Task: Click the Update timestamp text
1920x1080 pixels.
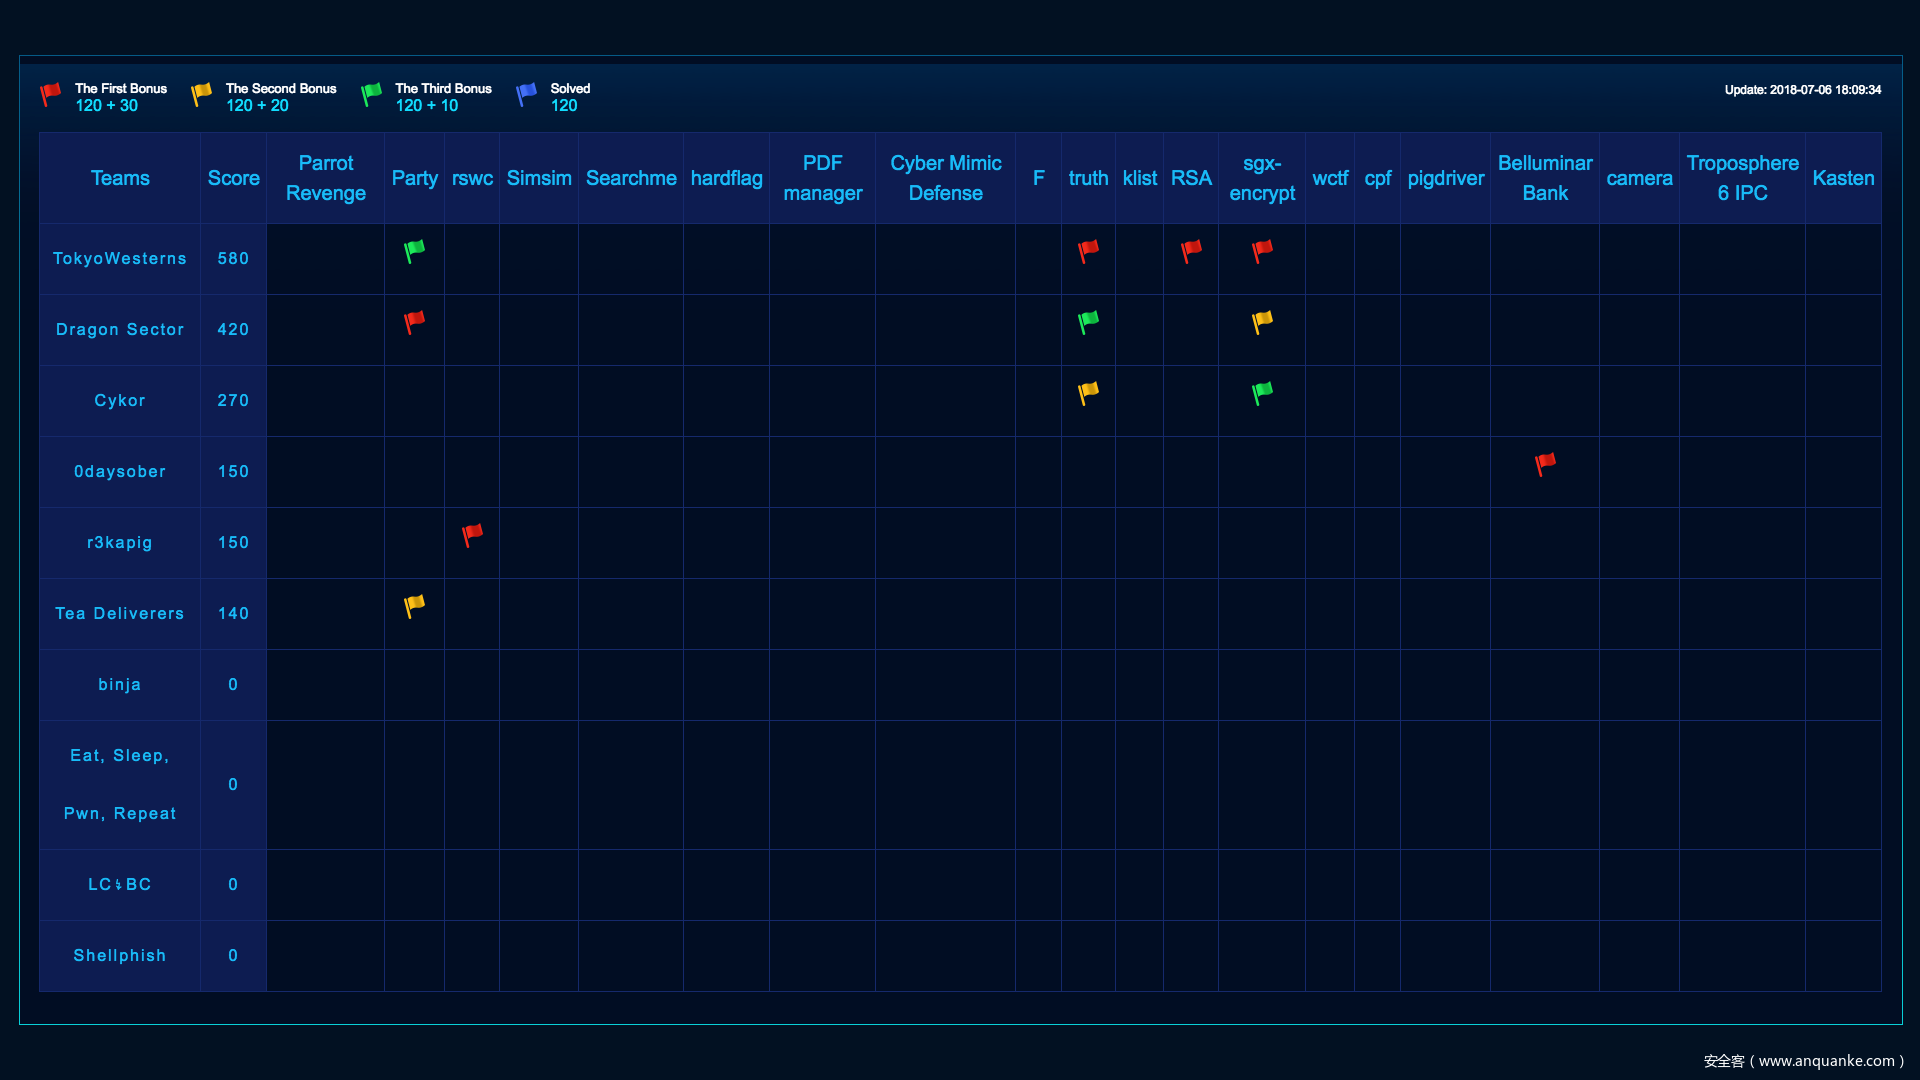Action: (1802, 90)
